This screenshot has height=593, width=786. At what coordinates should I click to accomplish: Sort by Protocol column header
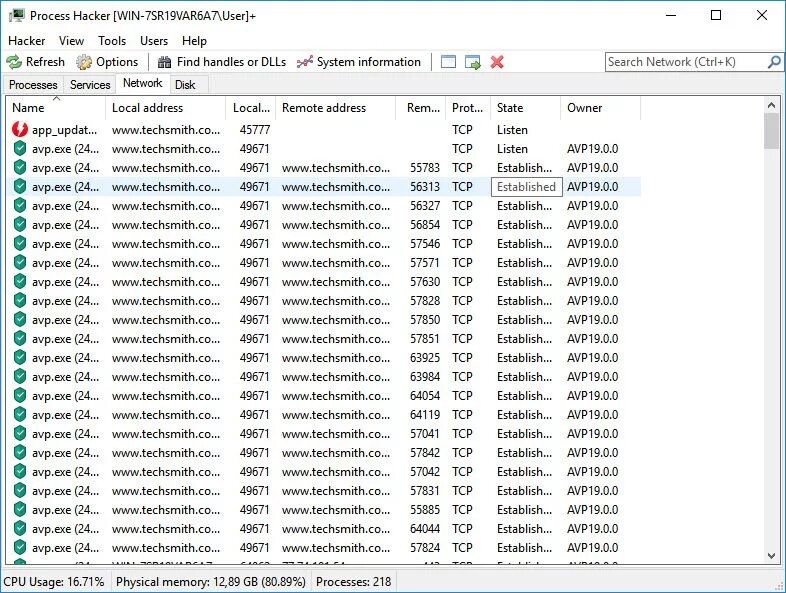(x=468, y=108)
